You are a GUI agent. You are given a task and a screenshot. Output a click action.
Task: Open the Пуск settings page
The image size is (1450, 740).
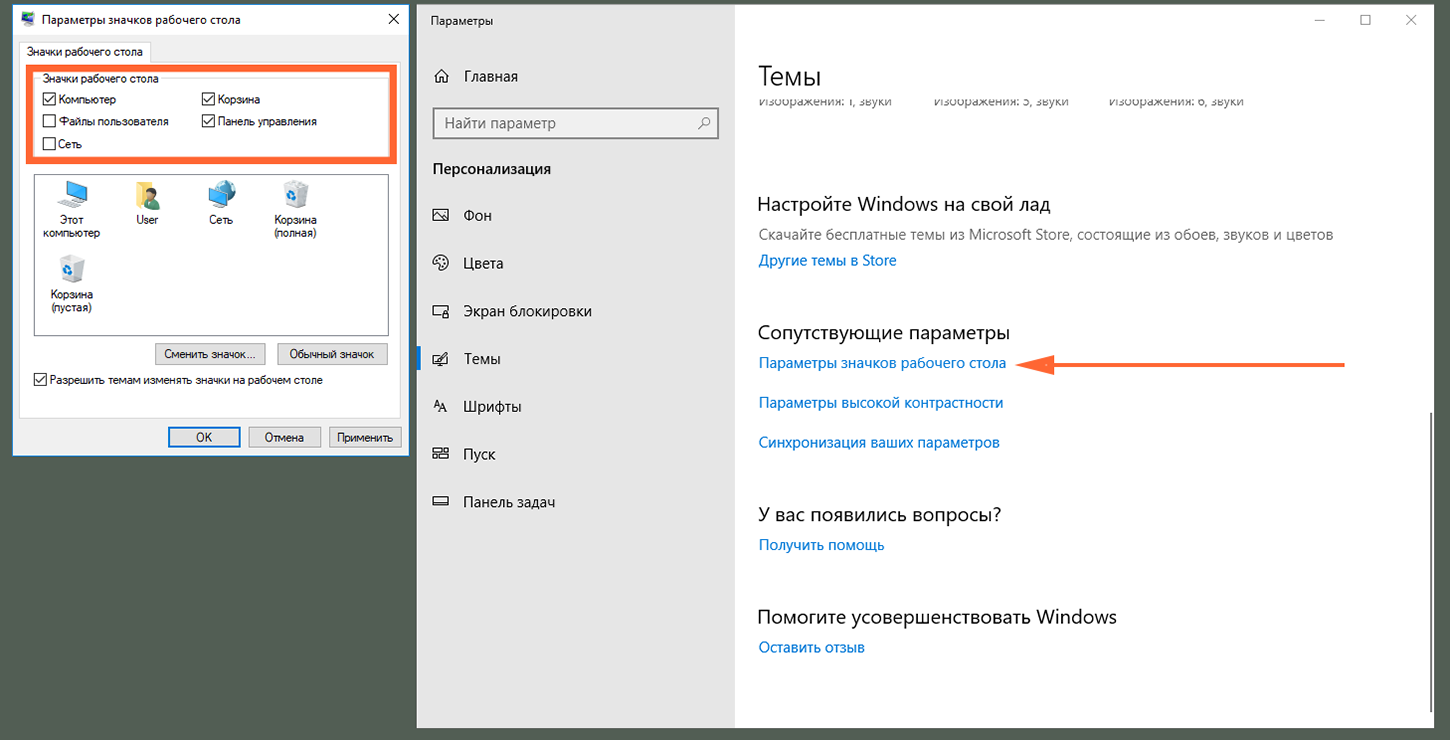575,454
